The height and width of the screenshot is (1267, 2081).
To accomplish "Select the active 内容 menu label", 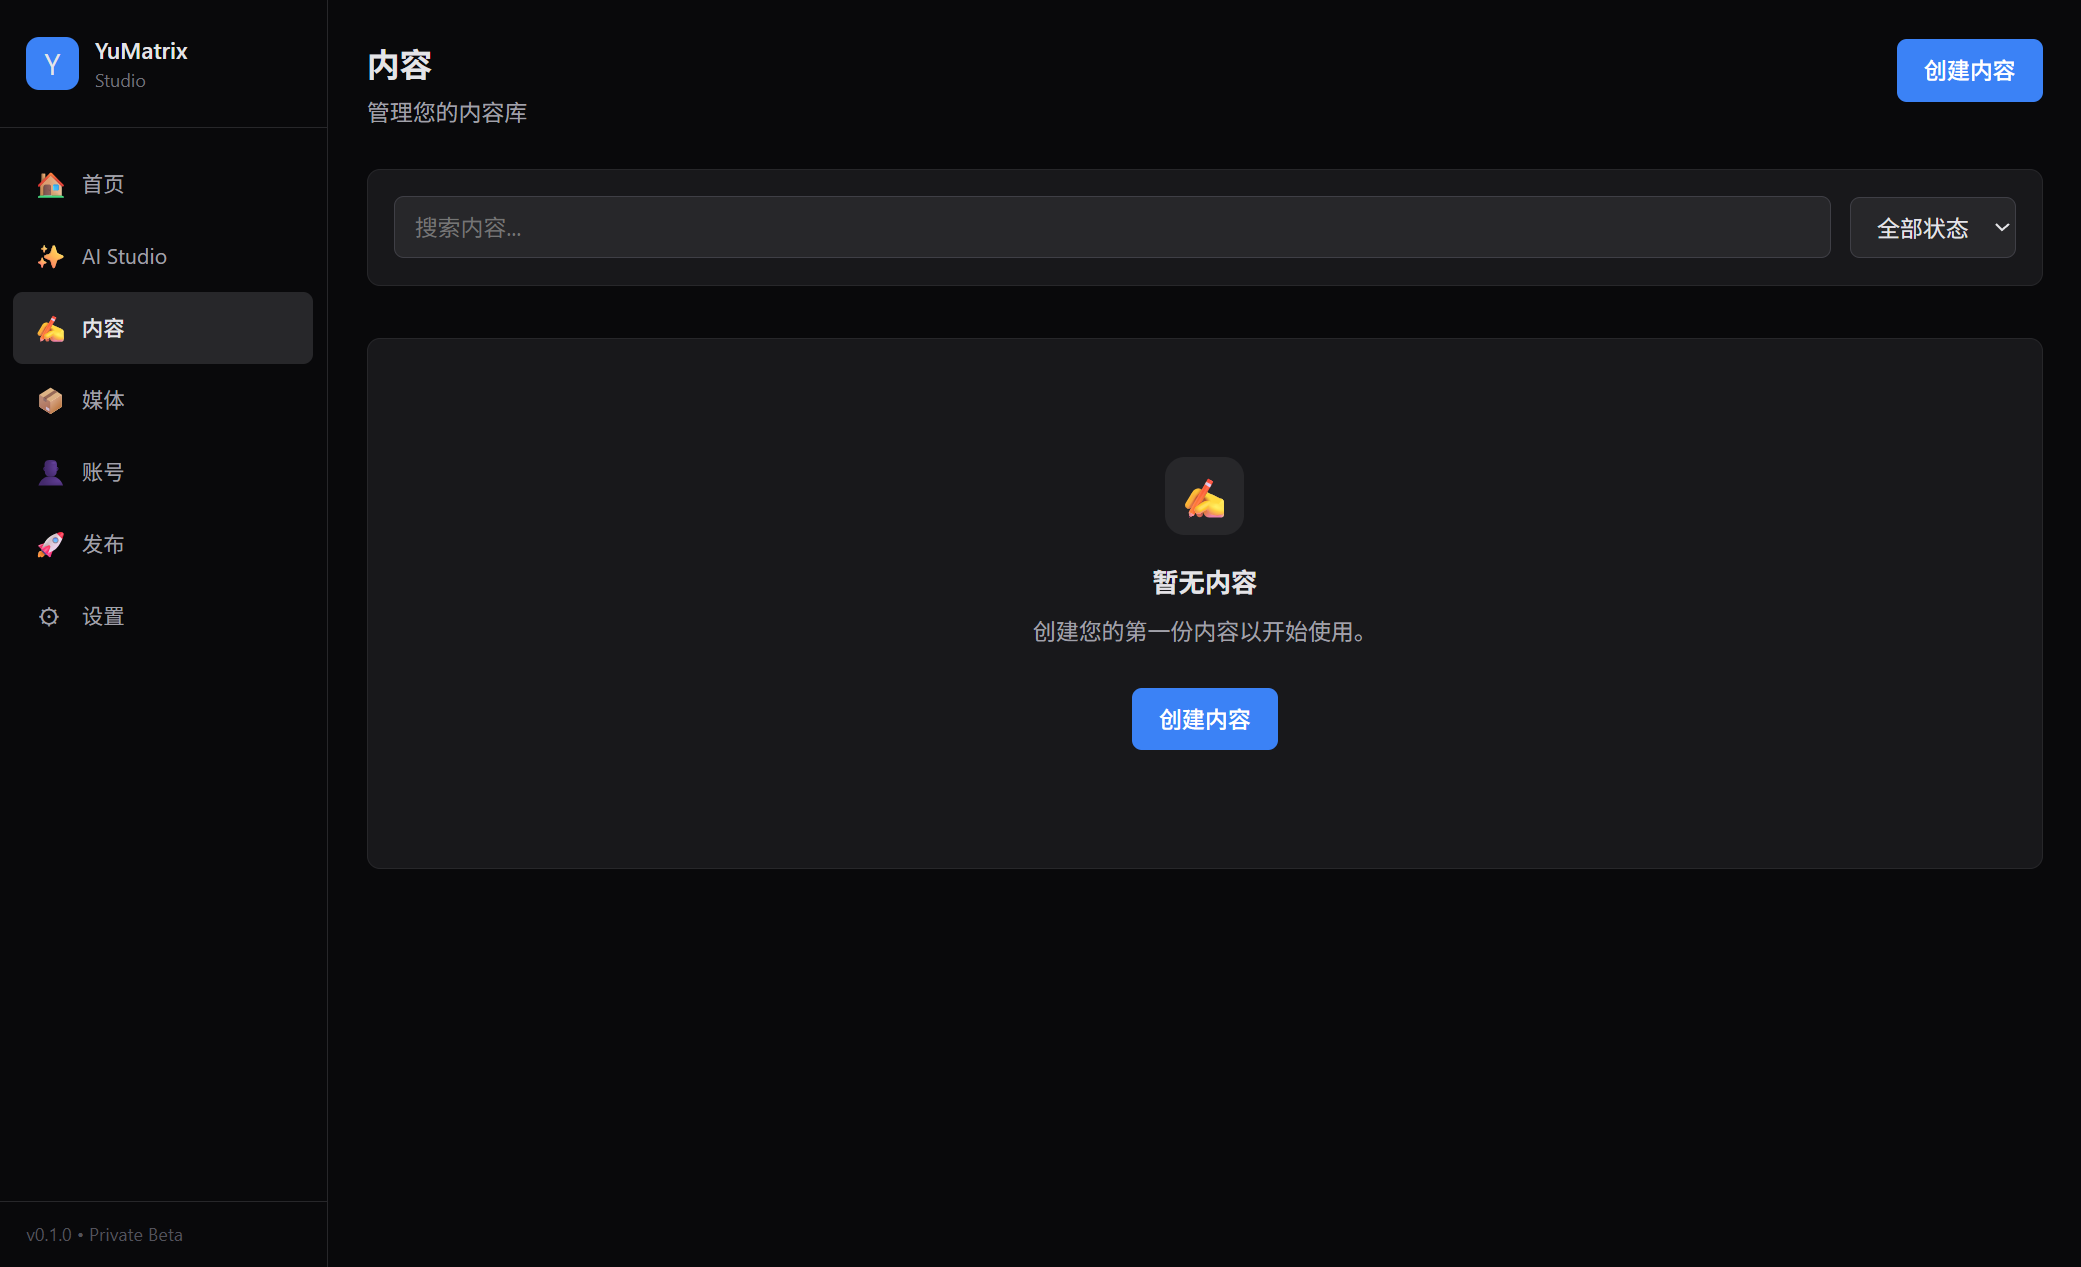I will (103, 328).
